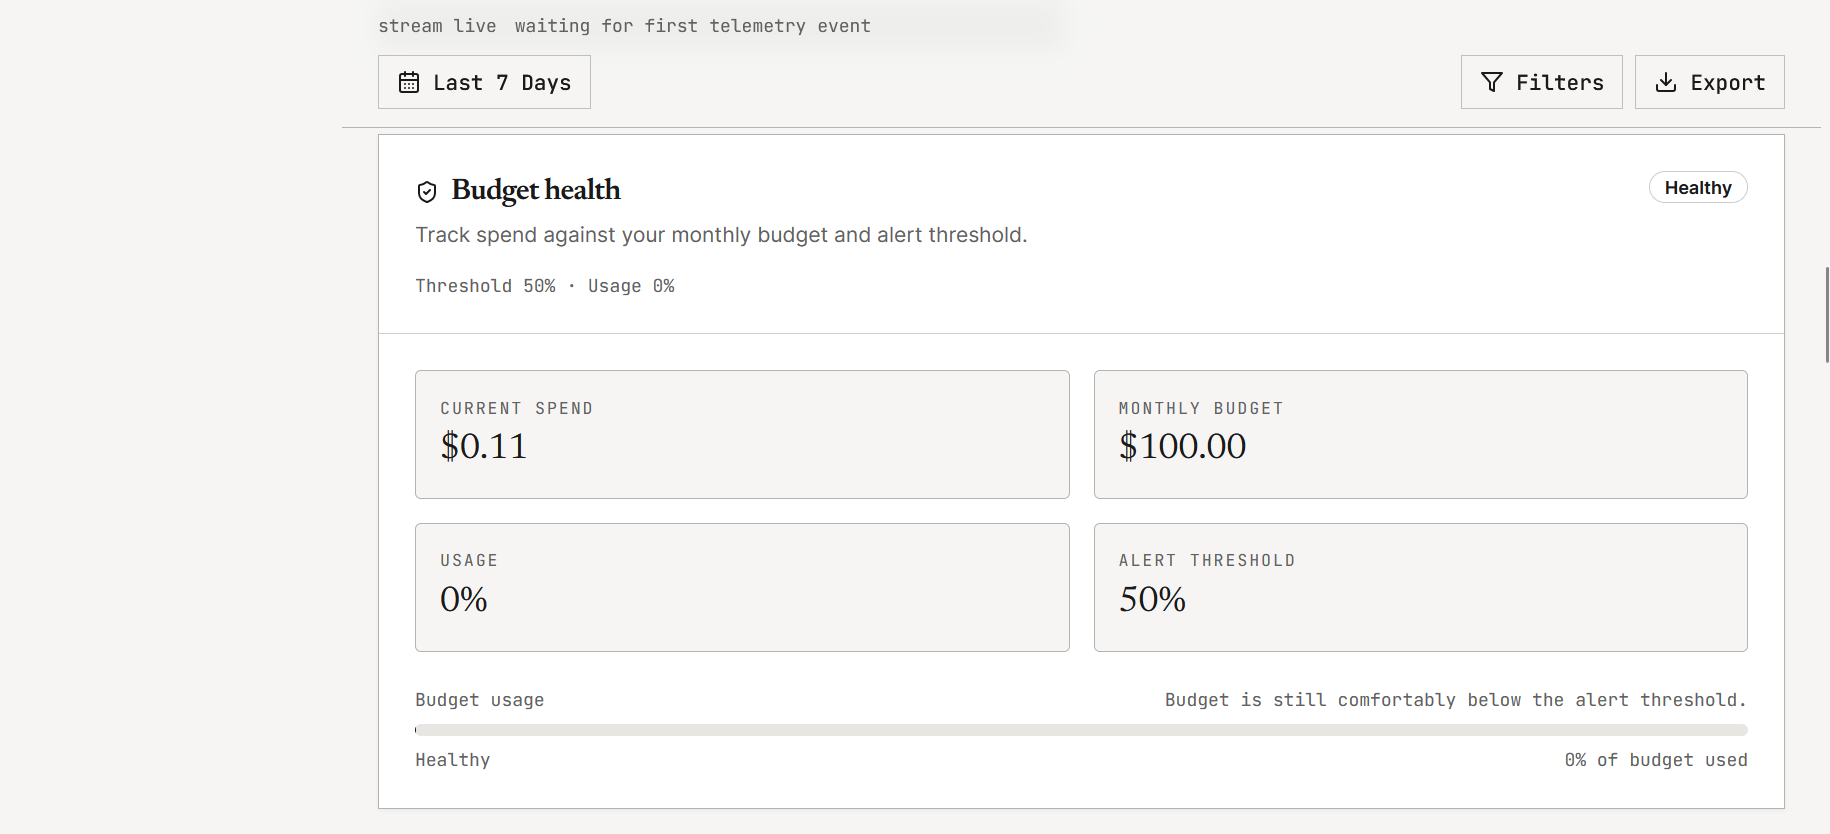Select the Monthly Budget card
The width and height of the screenshot is (1830, 834).
1420,434
